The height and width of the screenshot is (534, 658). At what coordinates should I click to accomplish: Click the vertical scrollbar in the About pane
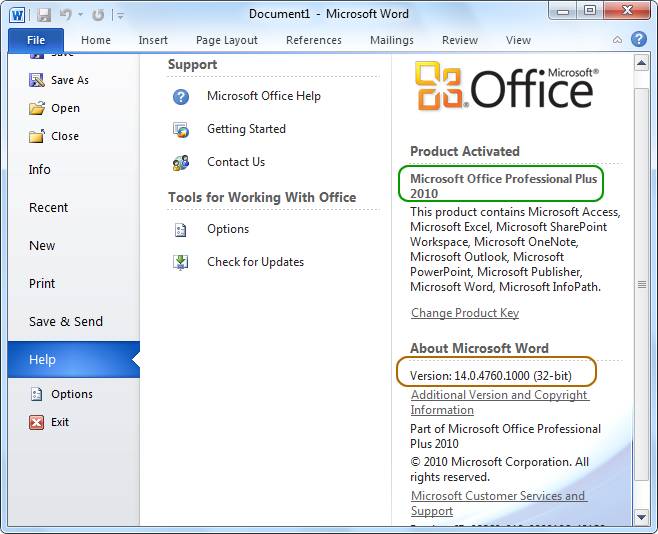(641, 285)
